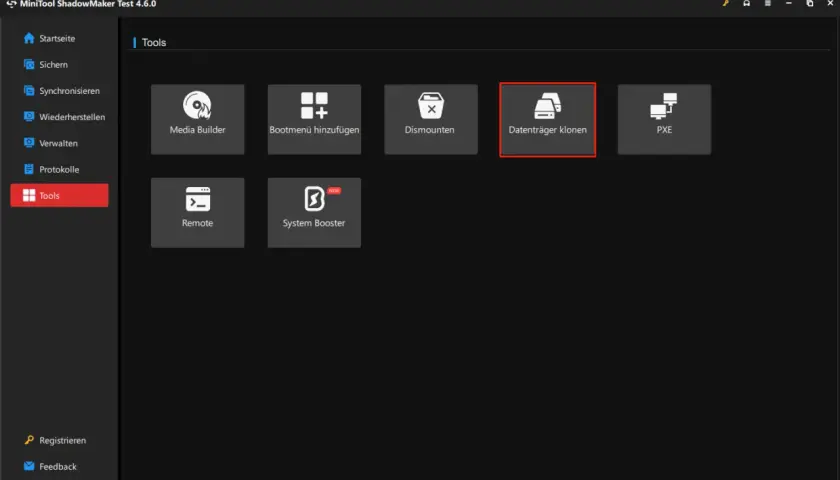The height and width of the screenshot is (480, 840).
Task: Open the Dismounten tool tile
Action: pyautogui.click(x=431, y=119)
